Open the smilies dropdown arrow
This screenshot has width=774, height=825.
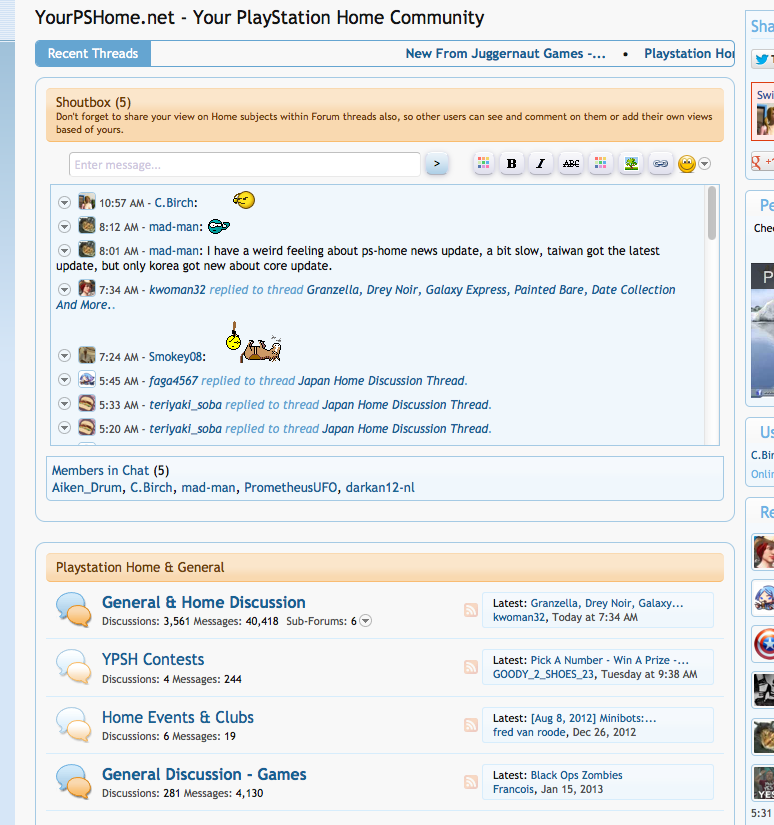705,164
